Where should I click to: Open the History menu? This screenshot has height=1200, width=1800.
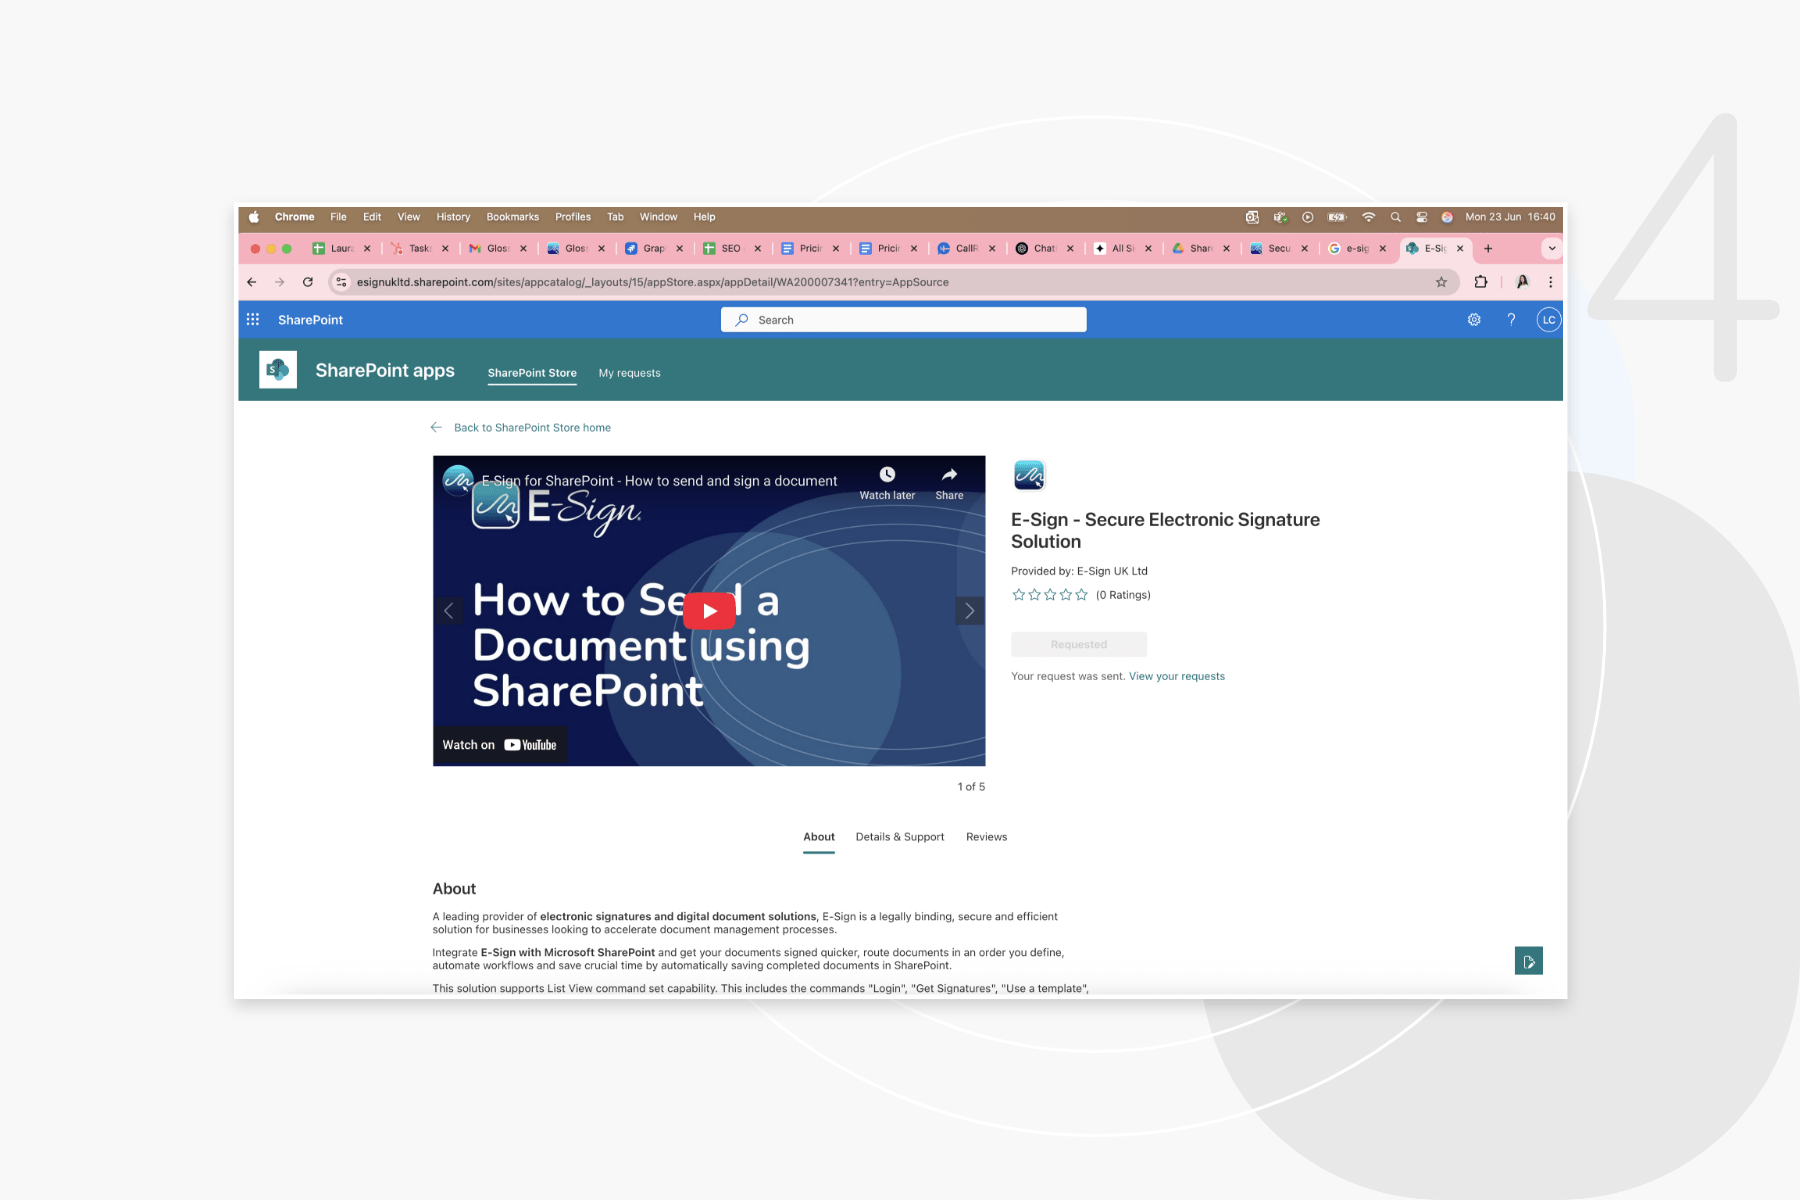click(x=453, y=217)
